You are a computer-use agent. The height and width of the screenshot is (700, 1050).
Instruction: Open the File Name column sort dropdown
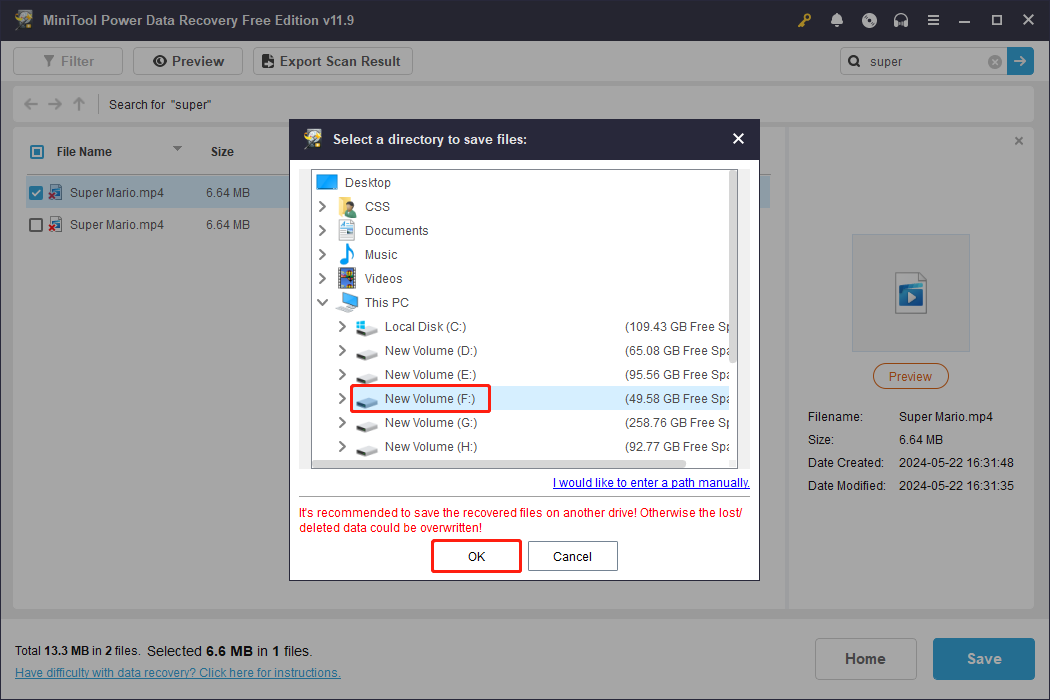click(x=177, y=149)
